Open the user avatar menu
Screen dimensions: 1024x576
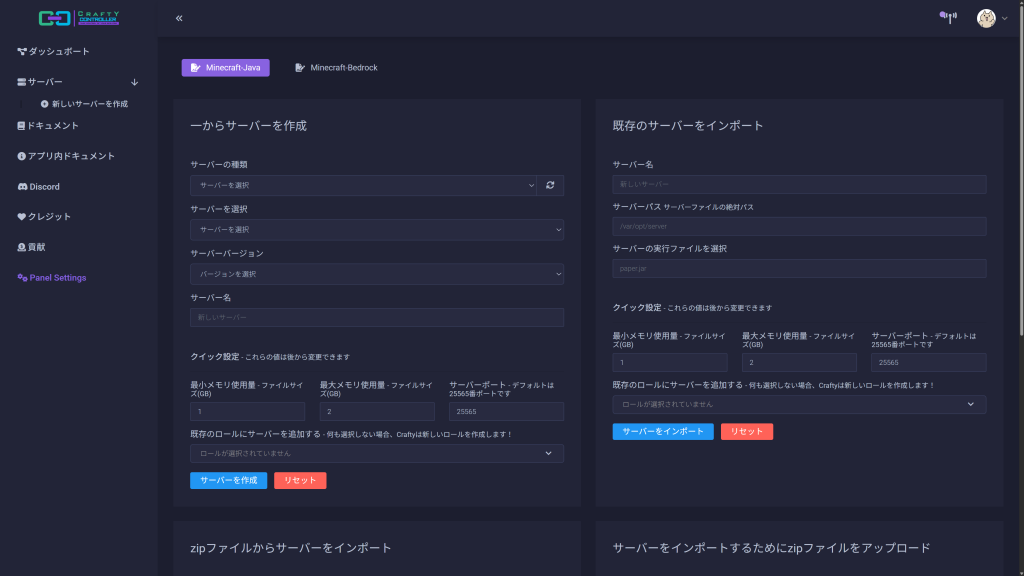[991, 18]
